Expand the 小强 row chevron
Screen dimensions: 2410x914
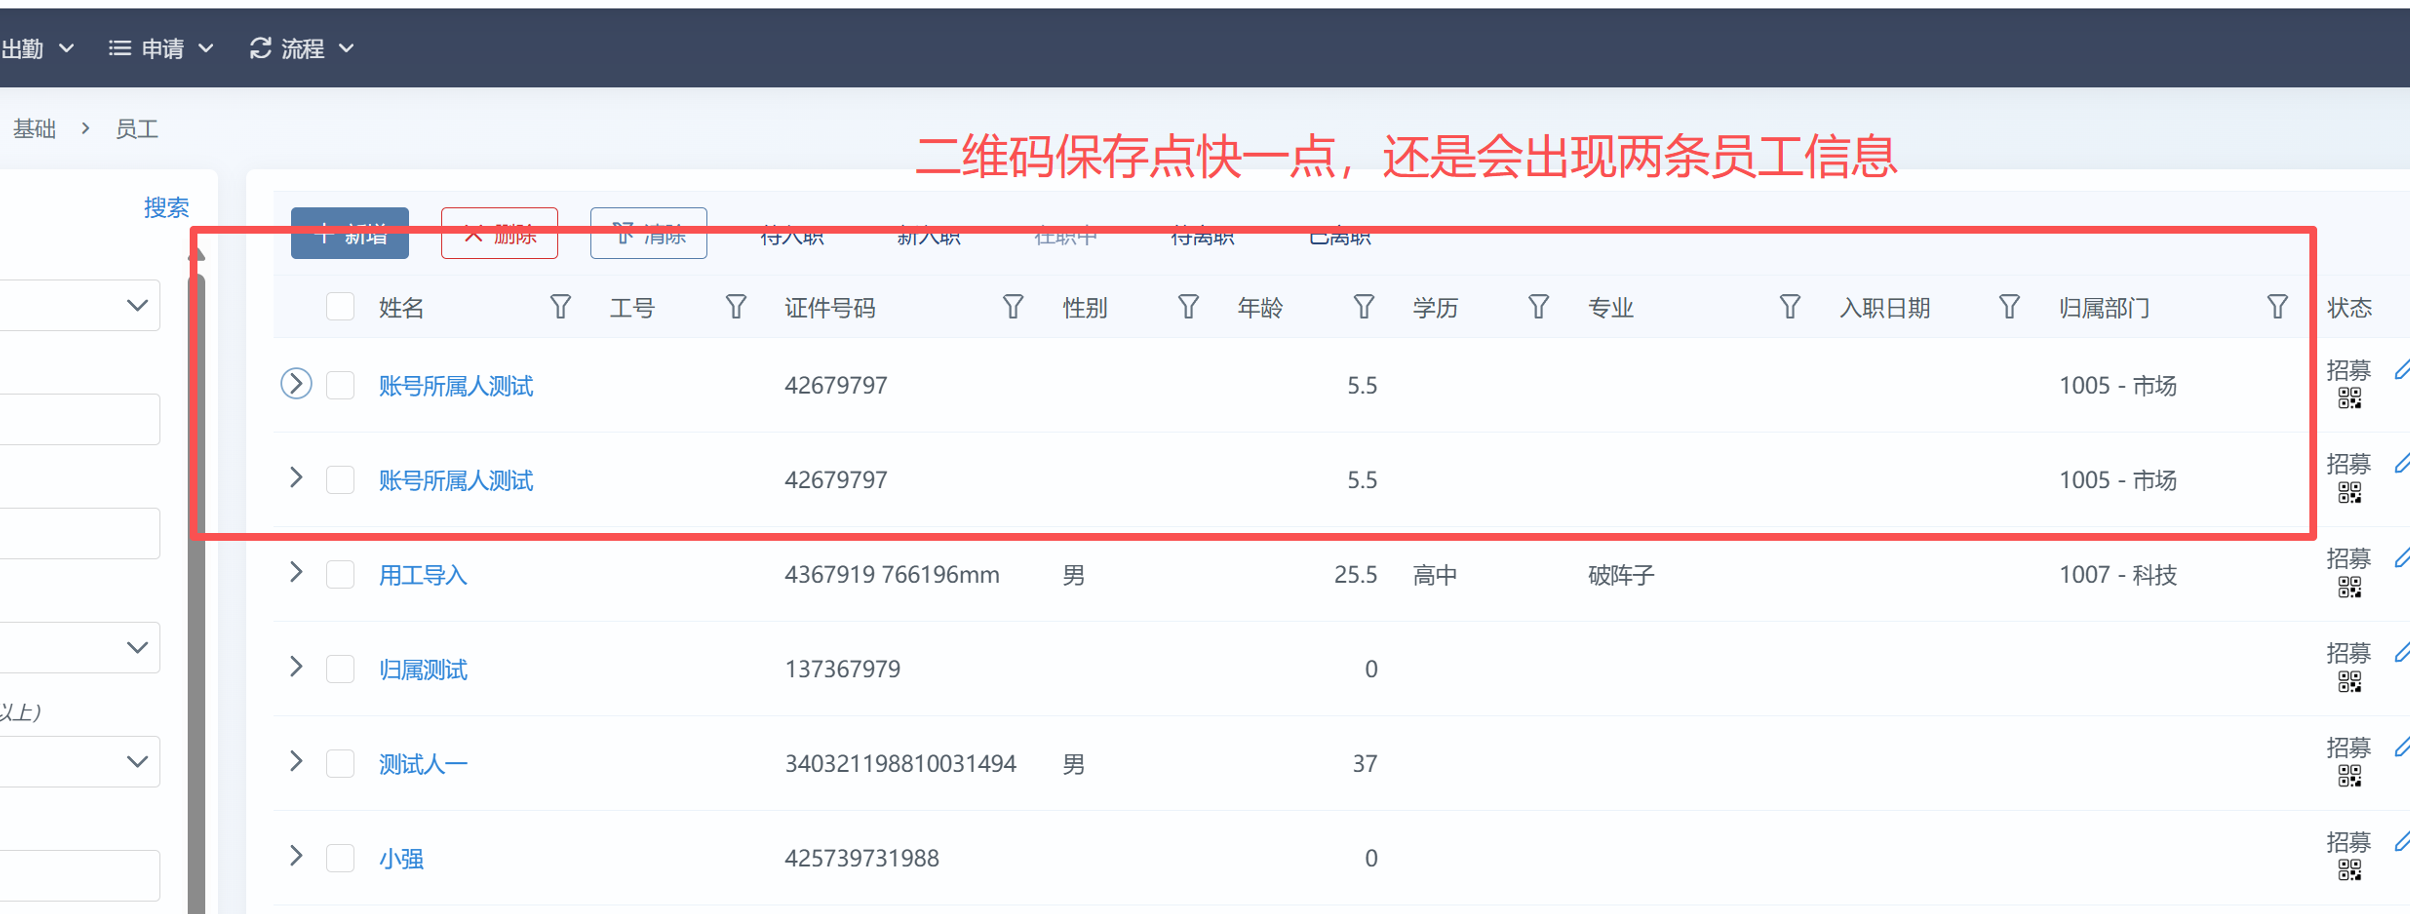tap(296, 856)
